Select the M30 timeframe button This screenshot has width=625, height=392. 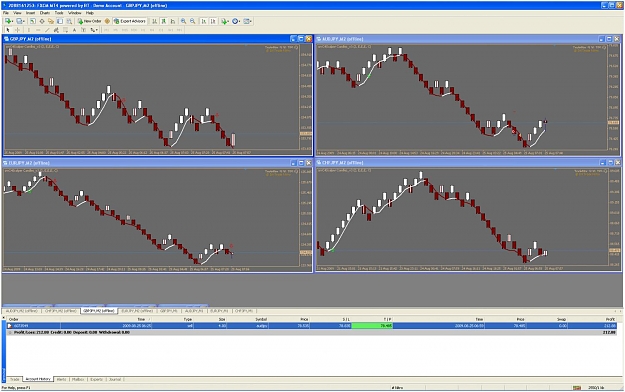[134, 30]
